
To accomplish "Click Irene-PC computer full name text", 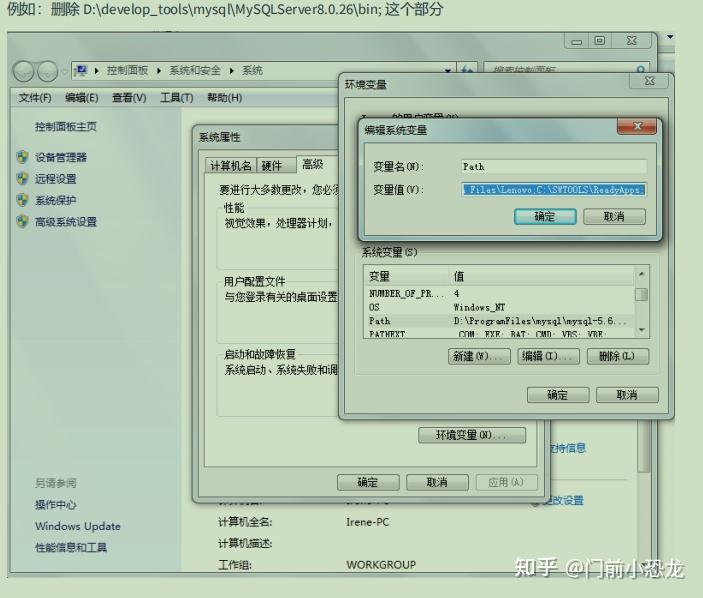I will [x=368, y=522].
